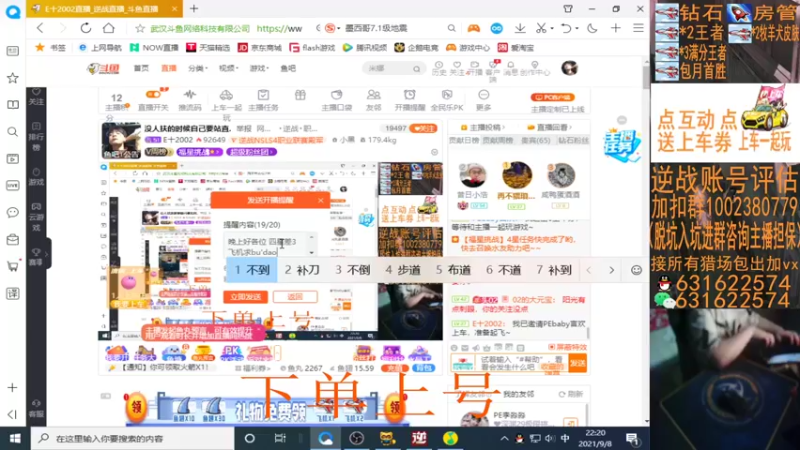Screen dimensions: 800x450
Task: Toggle the orange 关注 follow button beside 19497
Action: [423, 129]
